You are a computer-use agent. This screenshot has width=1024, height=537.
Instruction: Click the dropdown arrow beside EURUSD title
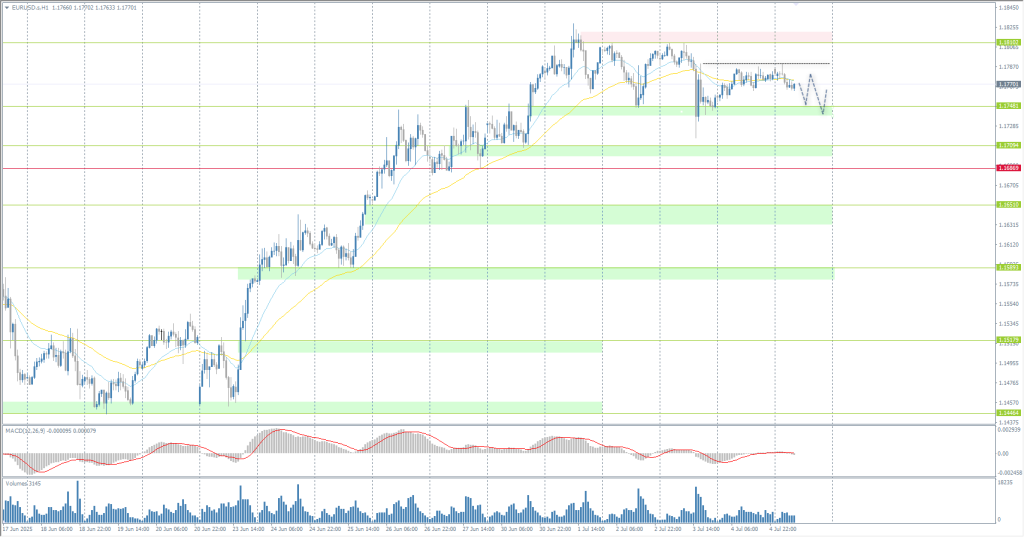tap(6, 9)
